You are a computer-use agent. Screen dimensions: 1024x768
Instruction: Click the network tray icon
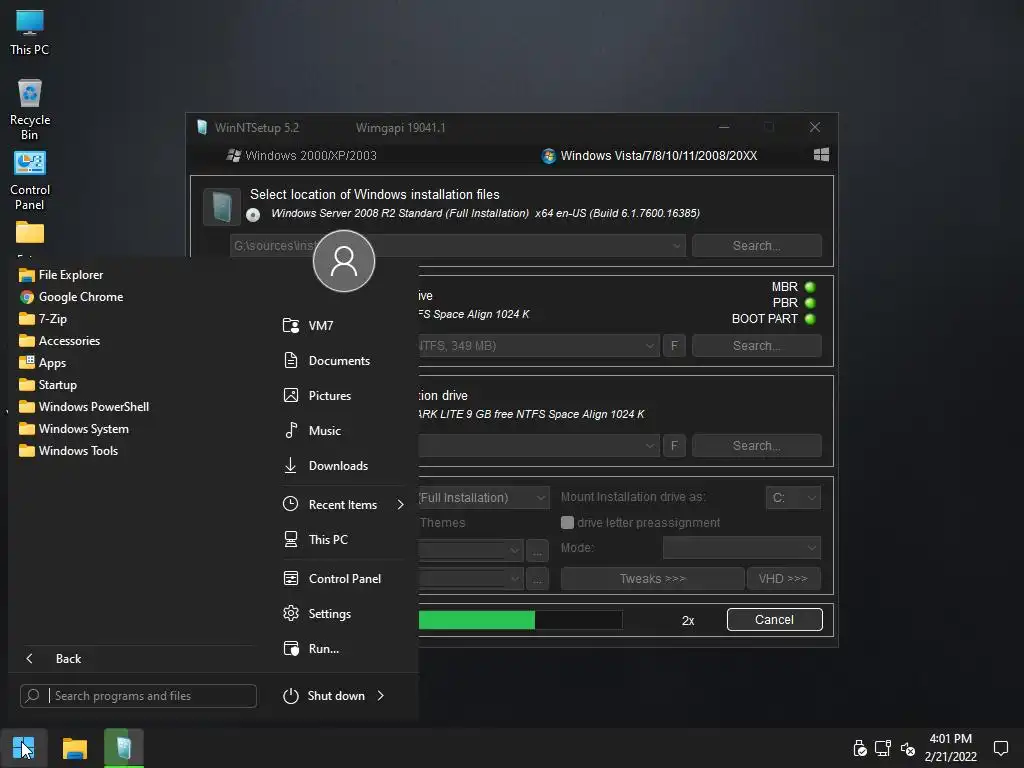[883, 748]
